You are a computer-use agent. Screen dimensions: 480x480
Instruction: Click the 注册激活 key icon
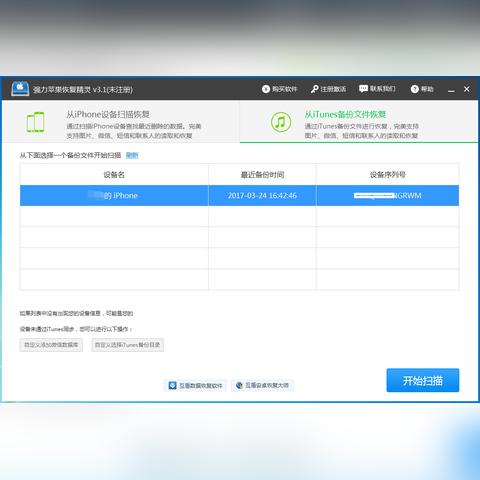314,89
